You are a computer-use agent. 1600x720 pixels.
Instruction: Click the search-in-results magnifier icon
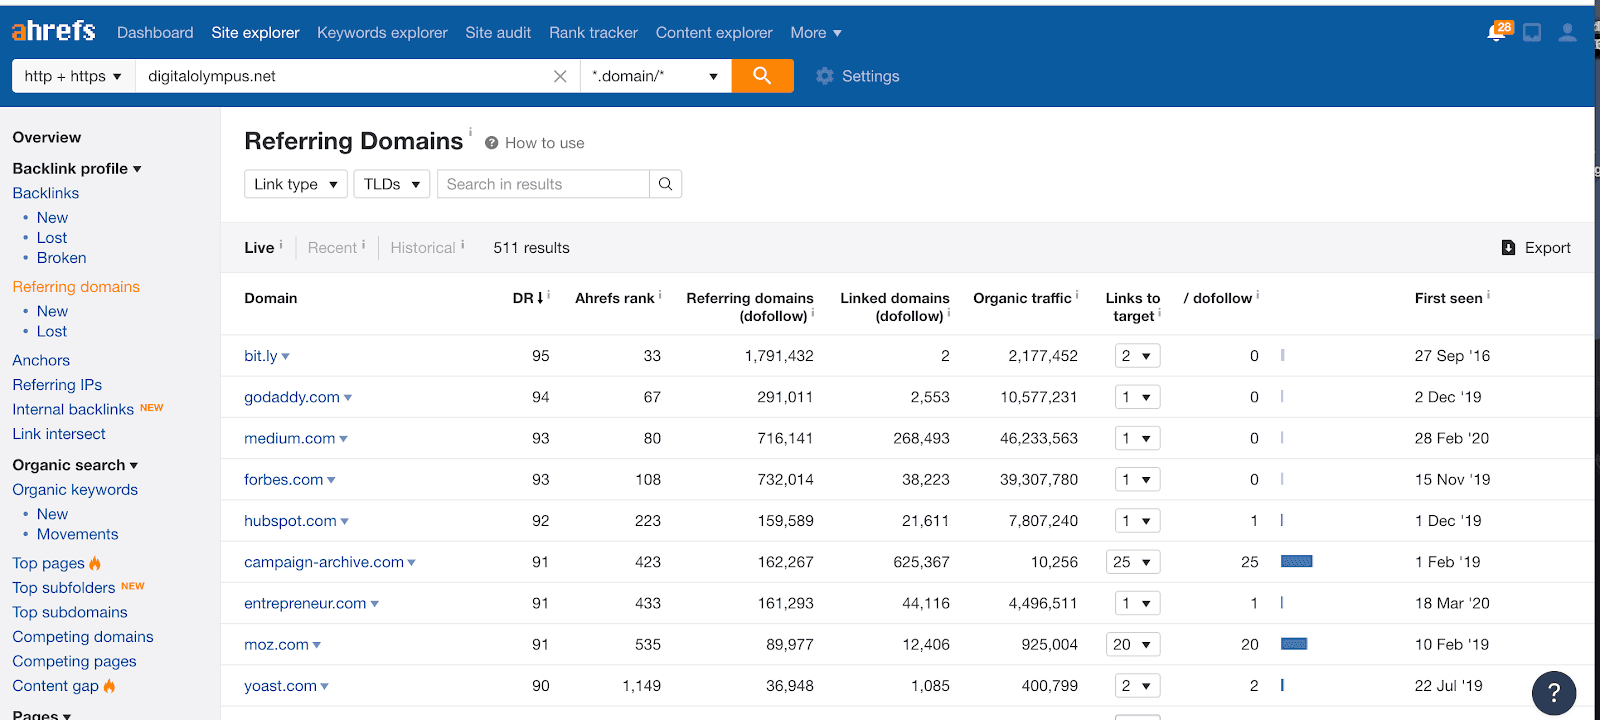tap(665, 184)
